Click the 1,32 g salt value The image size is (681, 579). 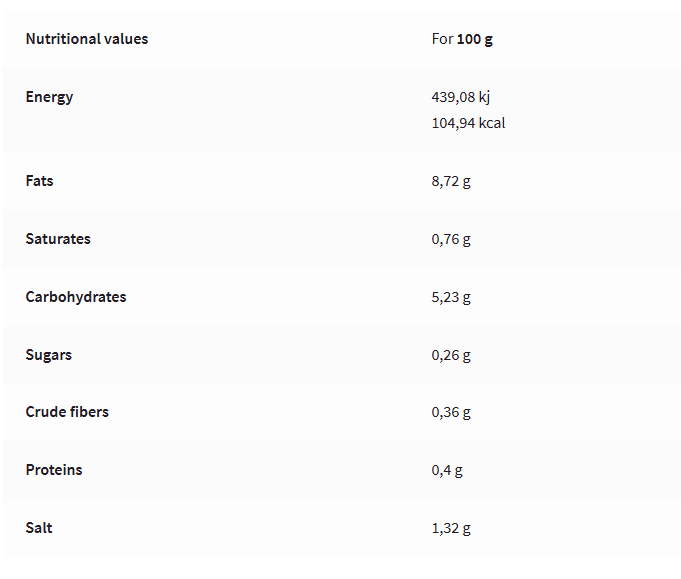point(451,528)
